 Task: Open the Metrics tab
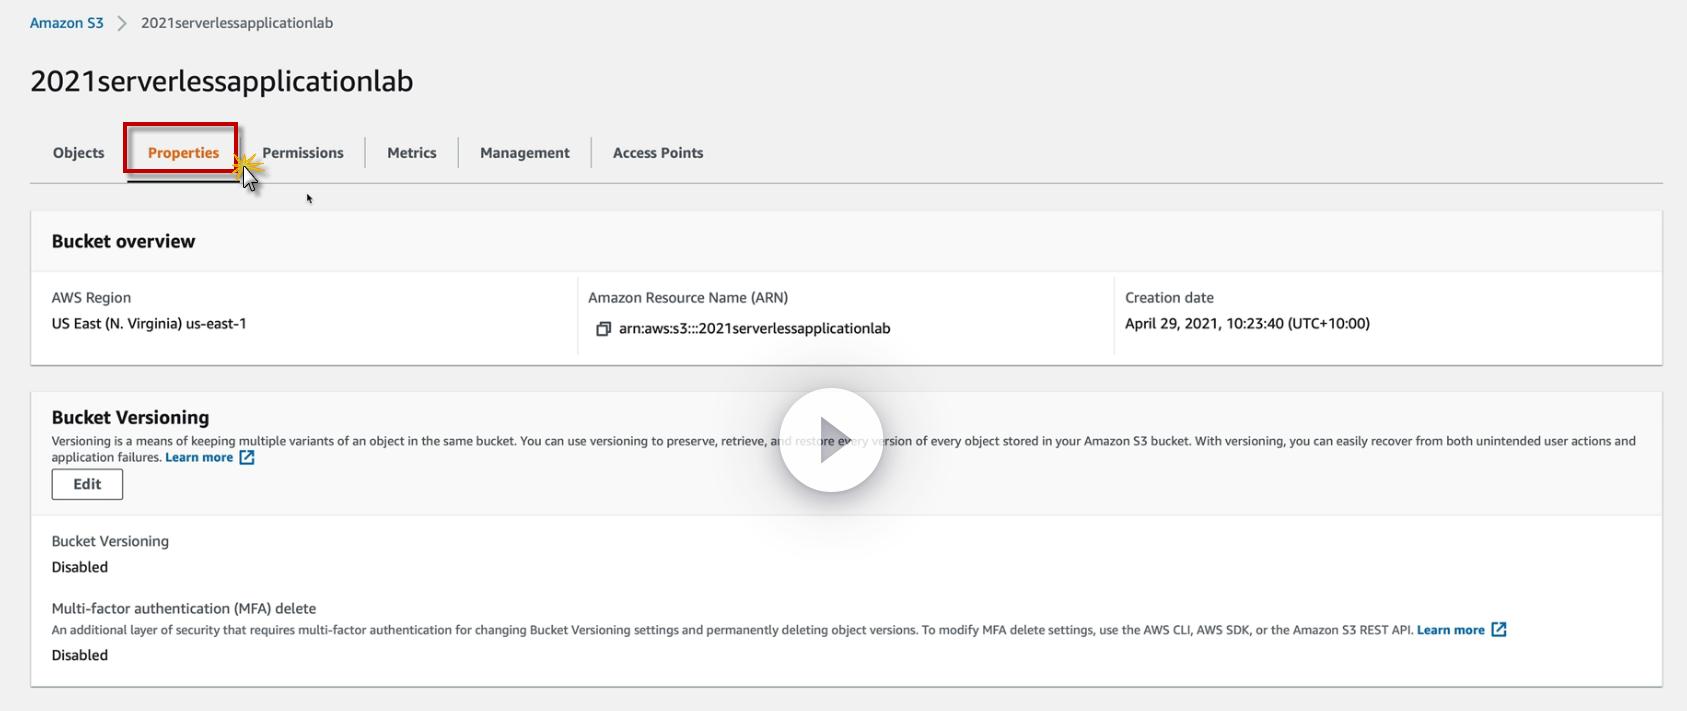(412, 153)
